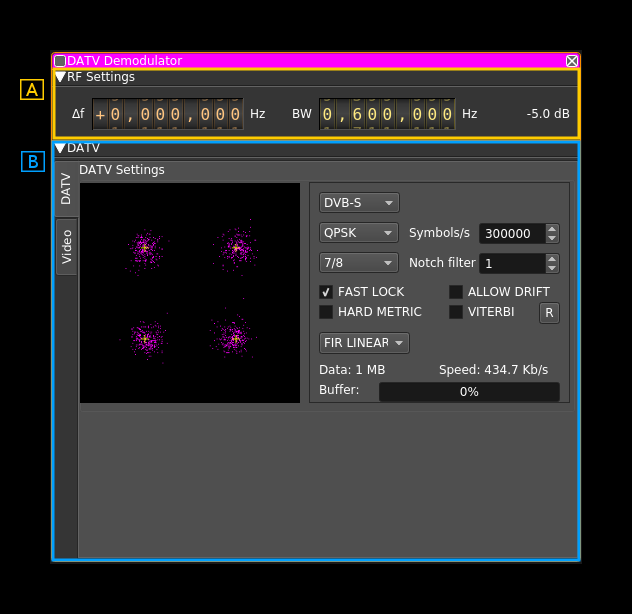The image size is (632, 614).
Task: Decrease Symbols/s with the down arrow
Action: tap(552, 238)
